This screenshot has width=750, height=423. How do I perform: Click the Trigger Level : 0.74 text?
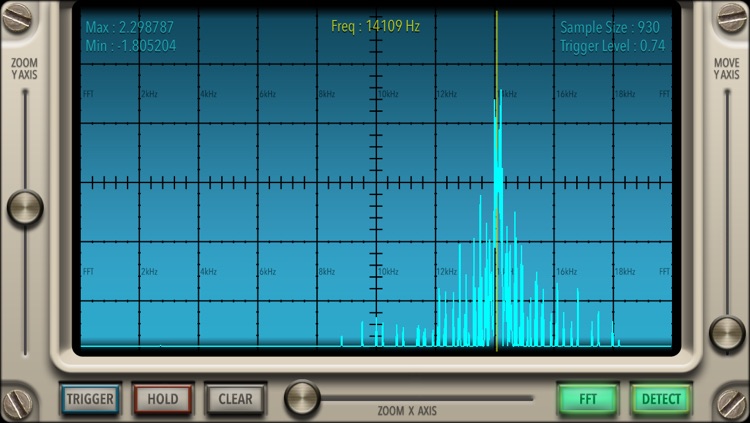pyautogui.click(x=613, y=46)
